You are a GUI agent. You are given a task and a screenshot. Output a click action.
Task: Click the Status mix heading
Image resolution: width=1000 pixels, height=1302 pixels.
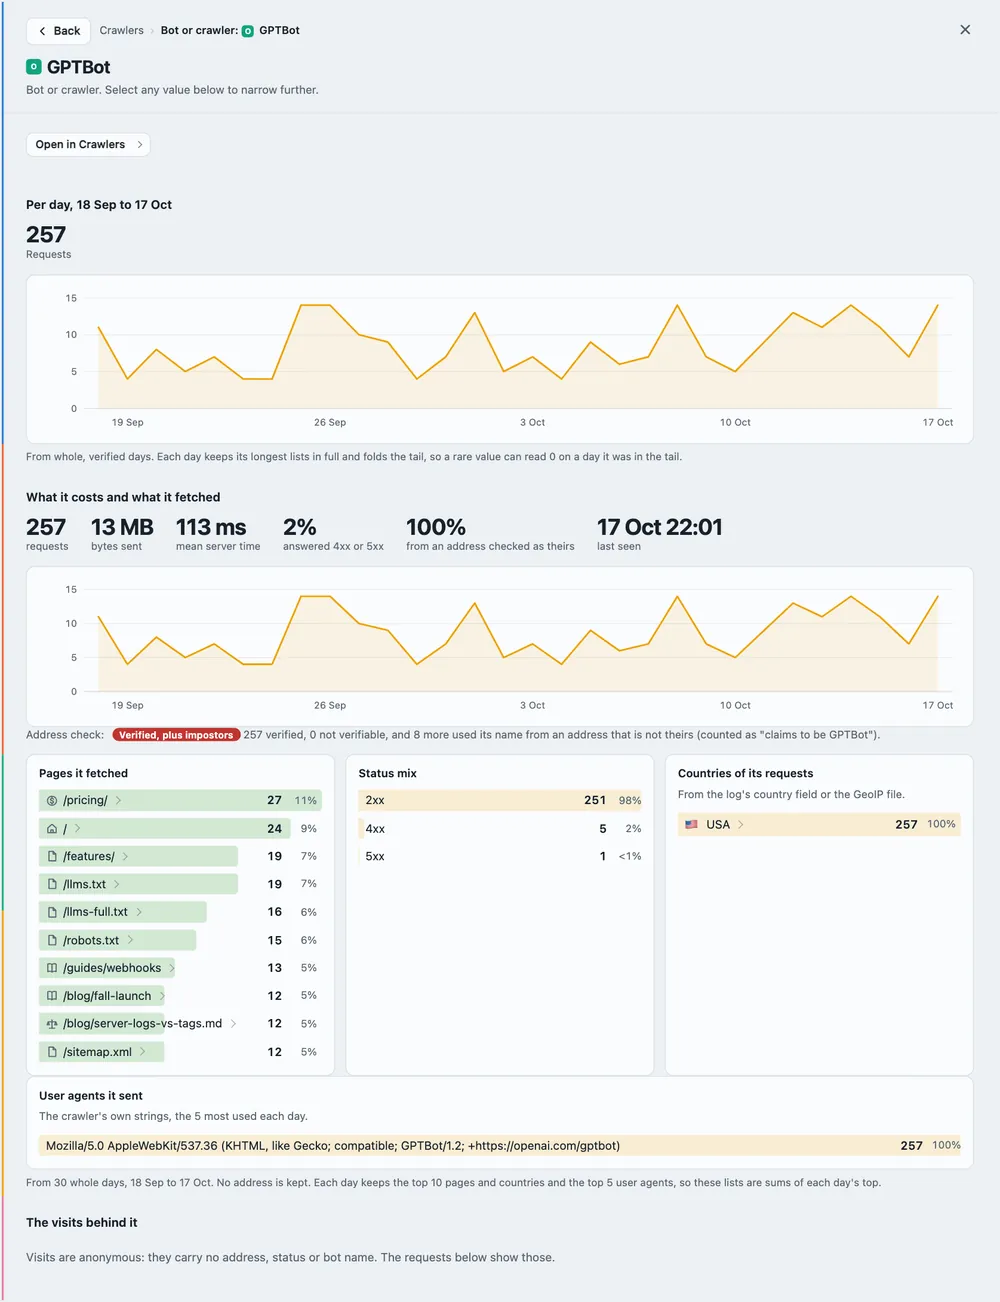coord(387,774)
